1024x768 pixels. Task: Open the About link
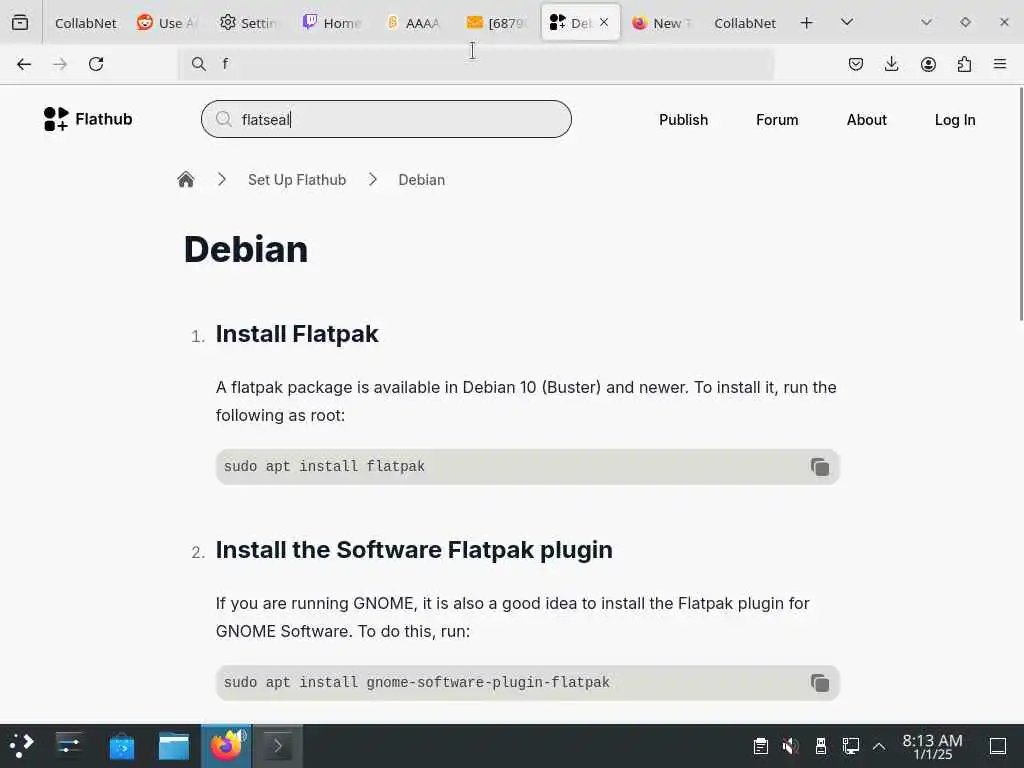coord(867,120)
